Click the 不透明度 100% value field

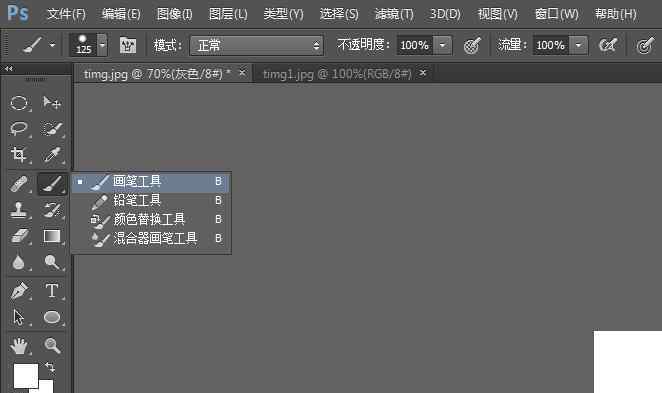tap(415, 45)
